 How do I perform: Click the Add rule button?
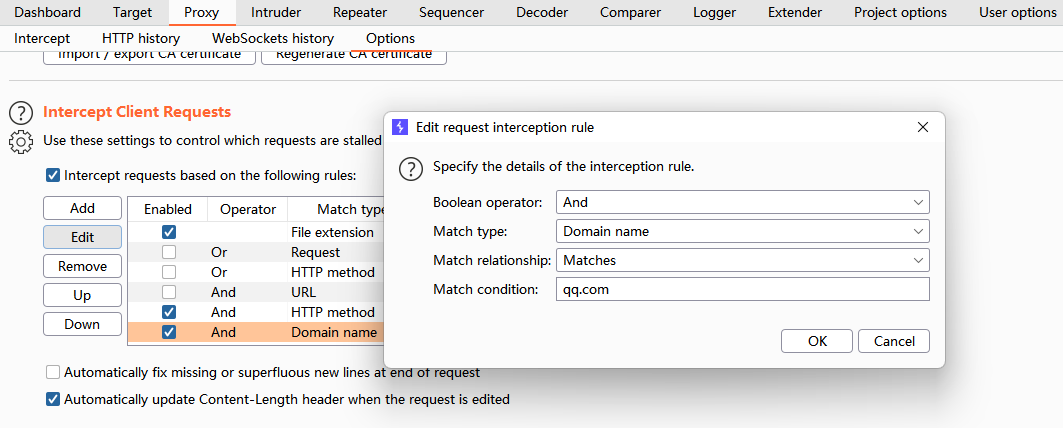pos(83,208)
